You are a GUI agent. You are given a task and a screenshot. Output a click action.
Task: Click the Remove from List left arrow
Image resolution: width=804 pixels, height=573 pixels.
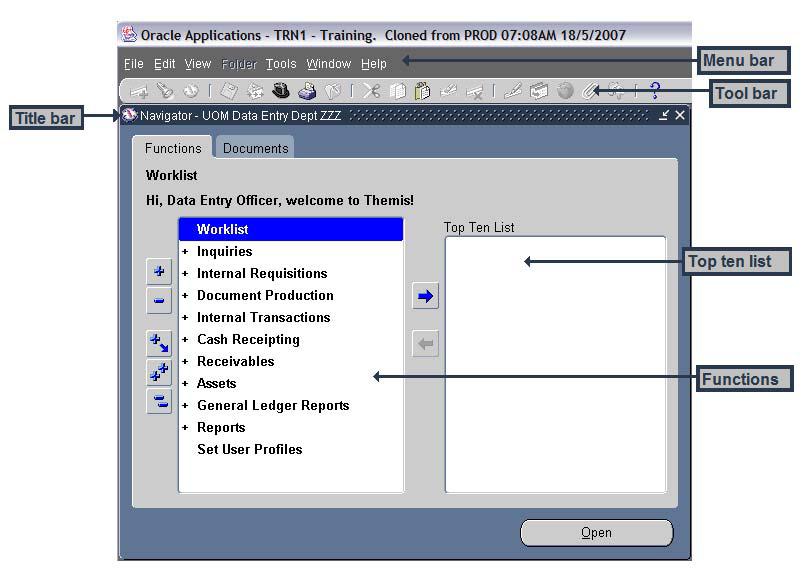pos(425,344)
